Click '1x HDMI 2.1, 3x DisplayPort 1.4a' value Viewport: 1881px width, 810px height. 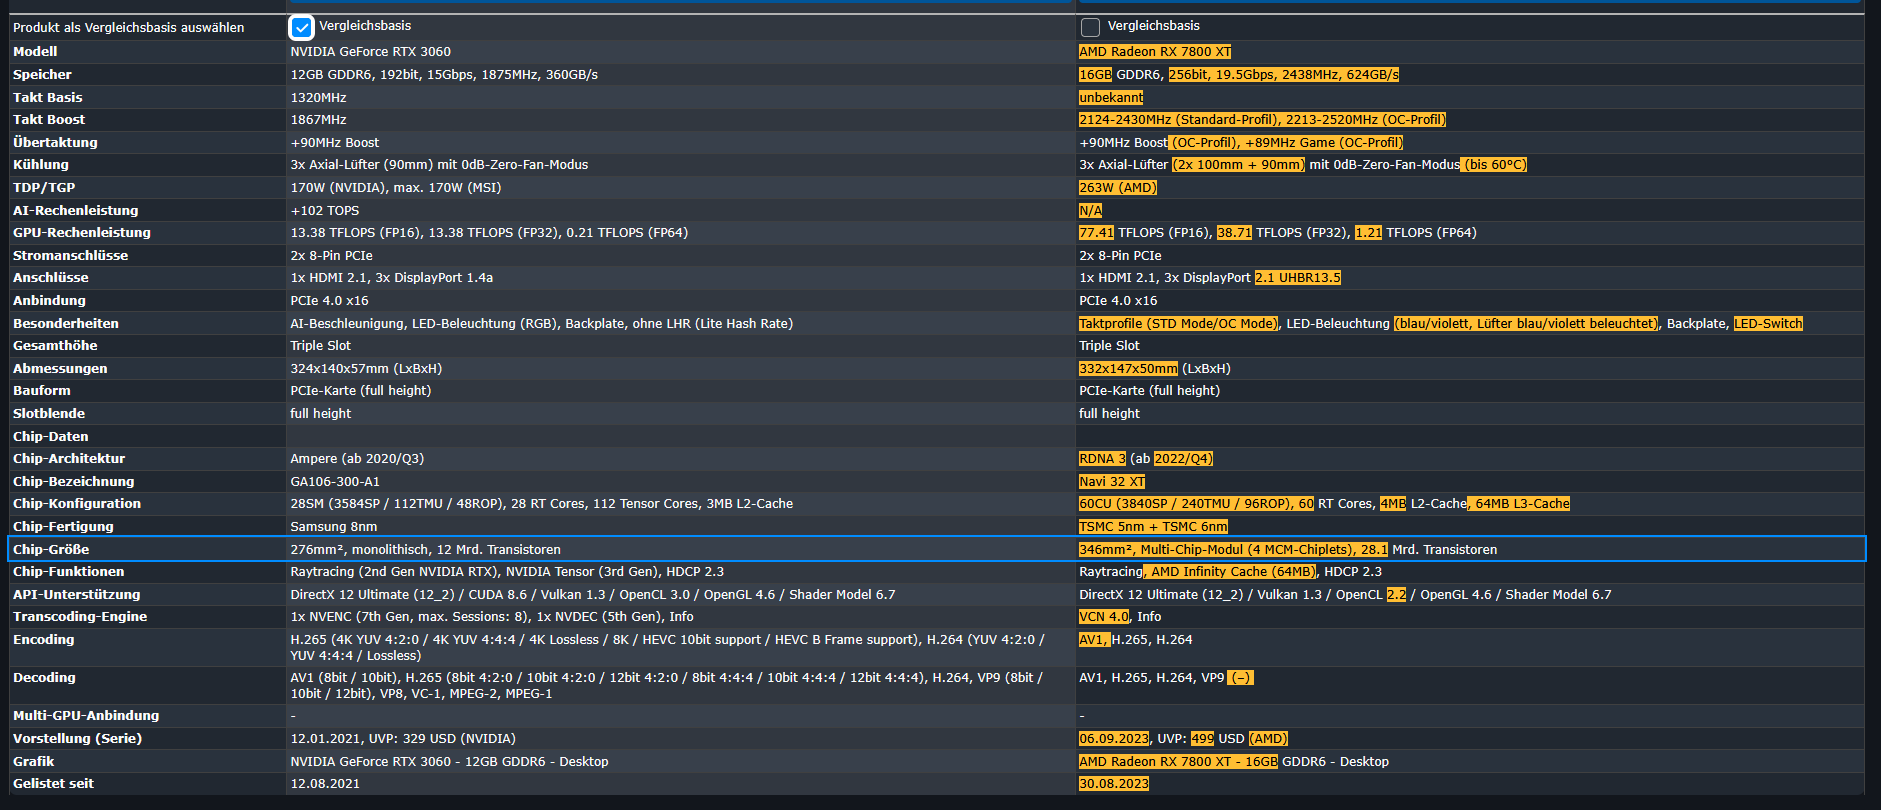(x=391, y=278)
